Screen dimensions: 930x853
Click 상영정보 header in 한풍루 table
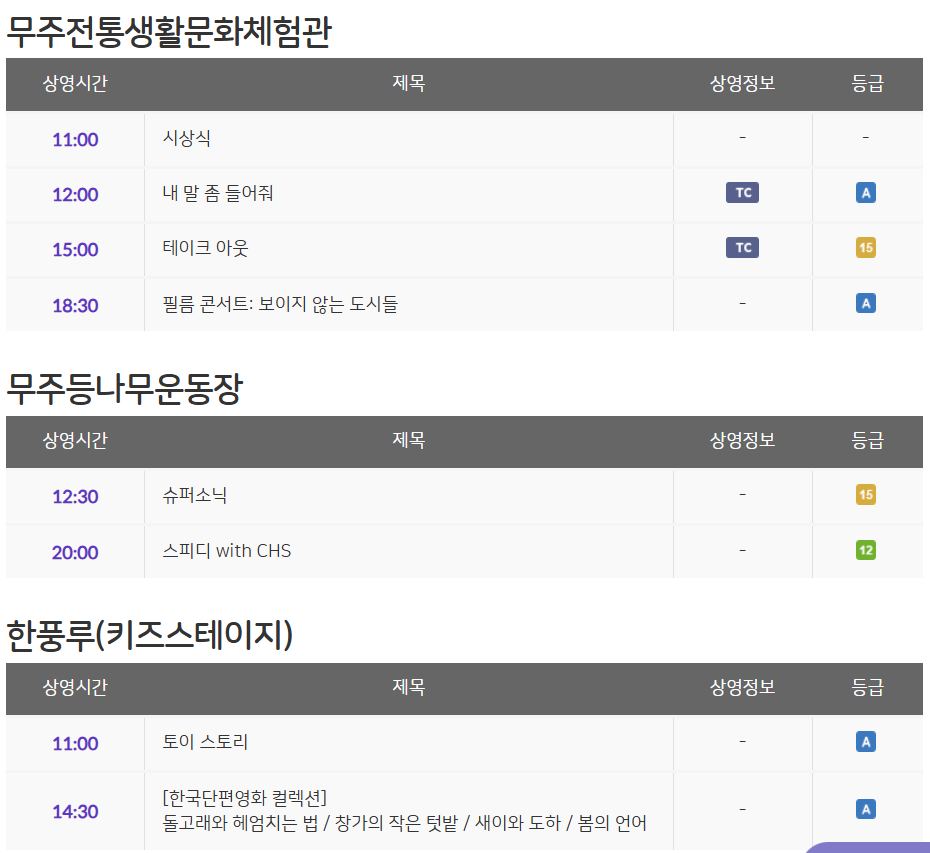pos(743,687)
